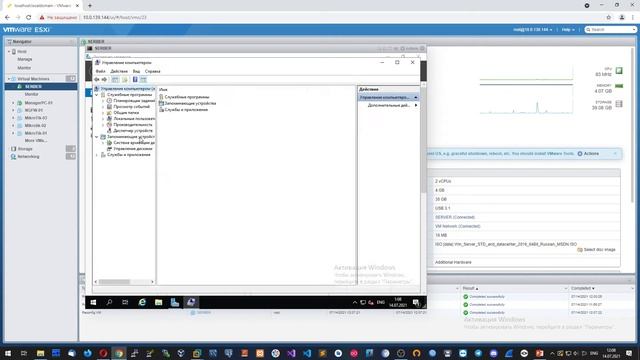This screenshot has width=640, height=360.
Task: Click the blue Help icon in Computer Management toolbar
Action: [135, 80]
